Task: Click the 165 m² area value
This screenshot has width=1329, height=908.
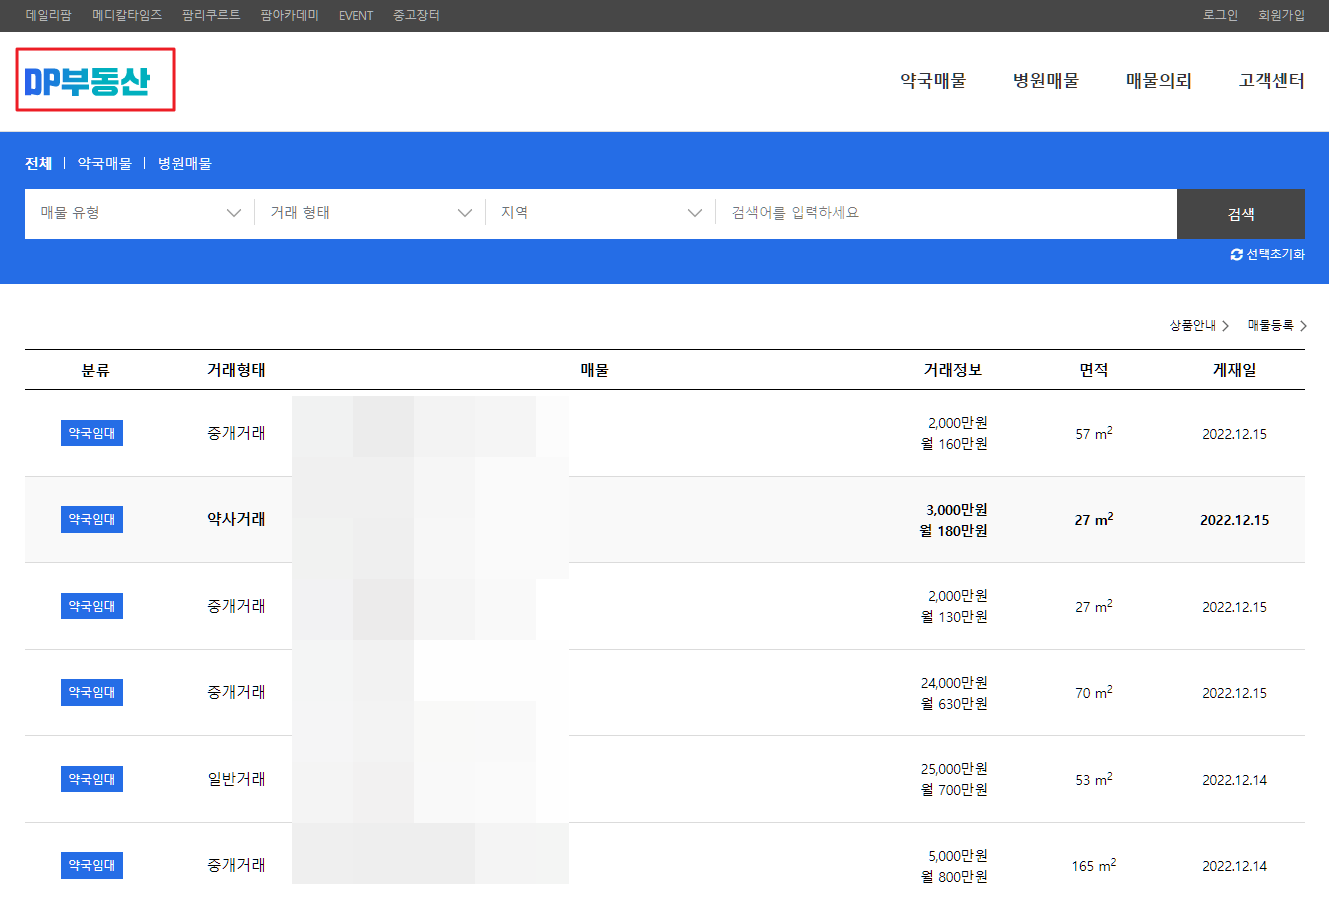Action: click(1094, 865)
